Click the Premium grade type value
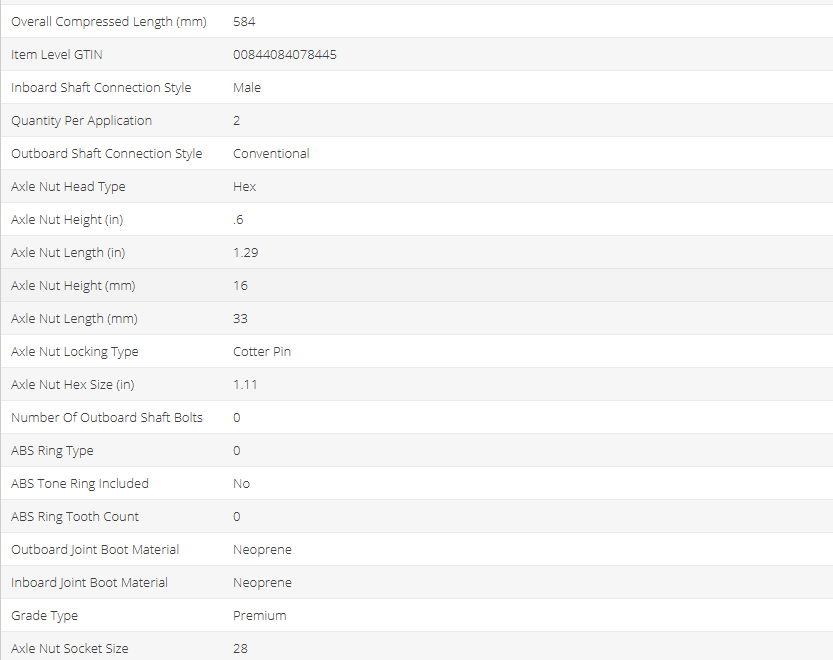 [x=260, y=616]
